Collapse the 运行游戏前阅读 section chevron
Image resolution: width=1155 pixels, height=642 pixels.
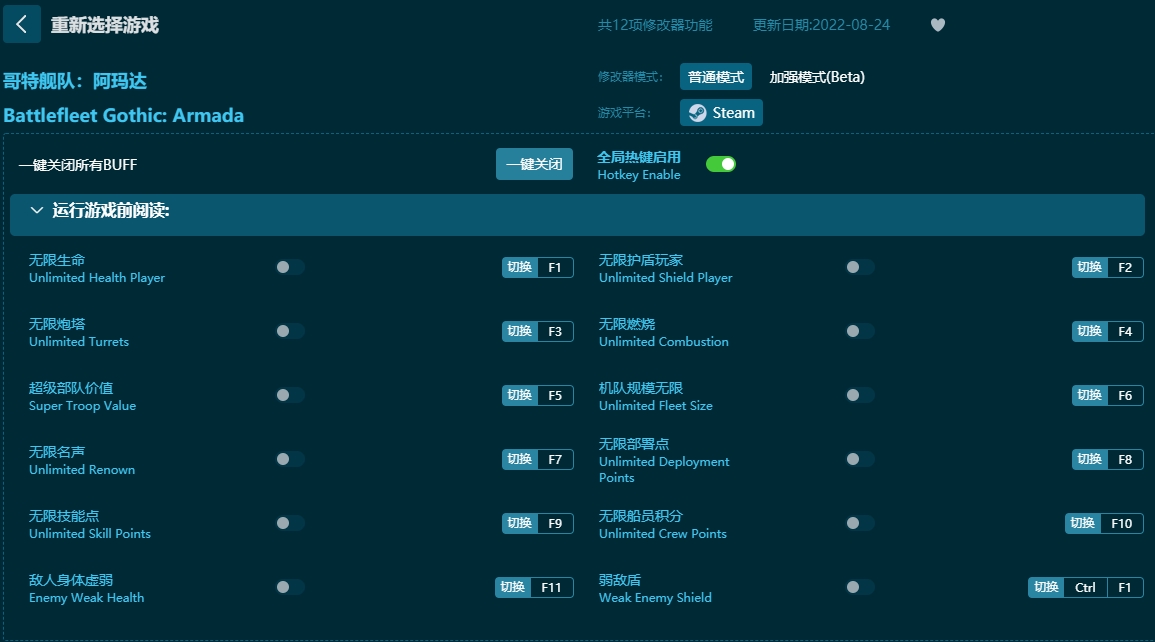(x=37, y=211)
